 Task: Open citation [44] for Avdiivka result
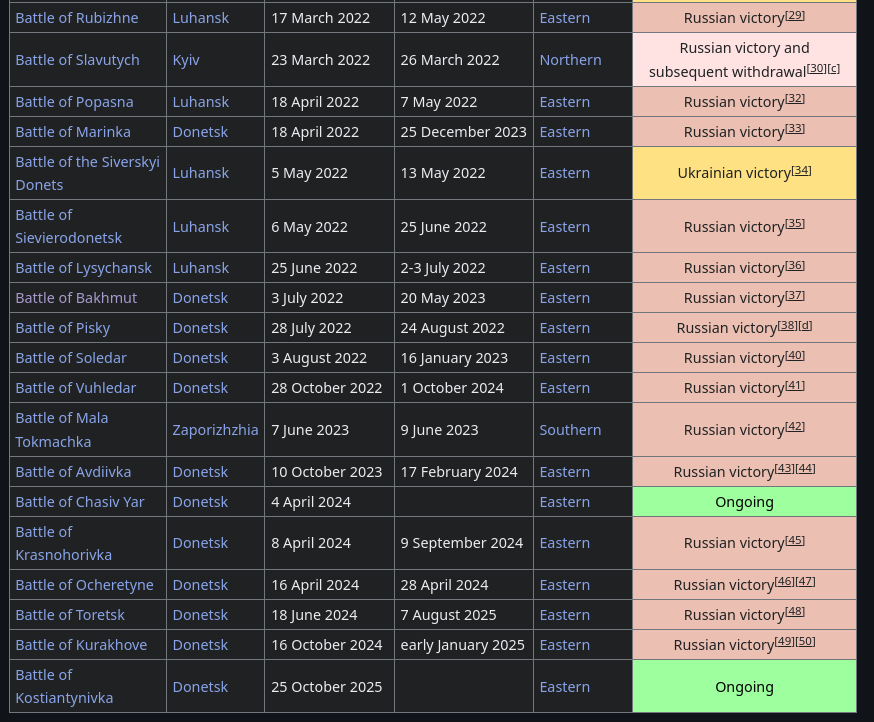805,468
